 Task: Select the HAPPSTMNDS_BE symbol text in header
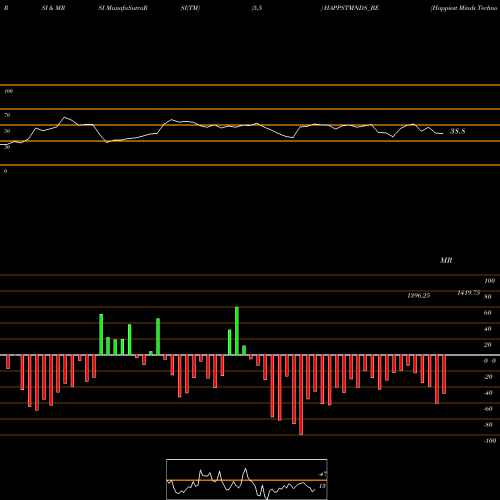click(x=351, y=8)
